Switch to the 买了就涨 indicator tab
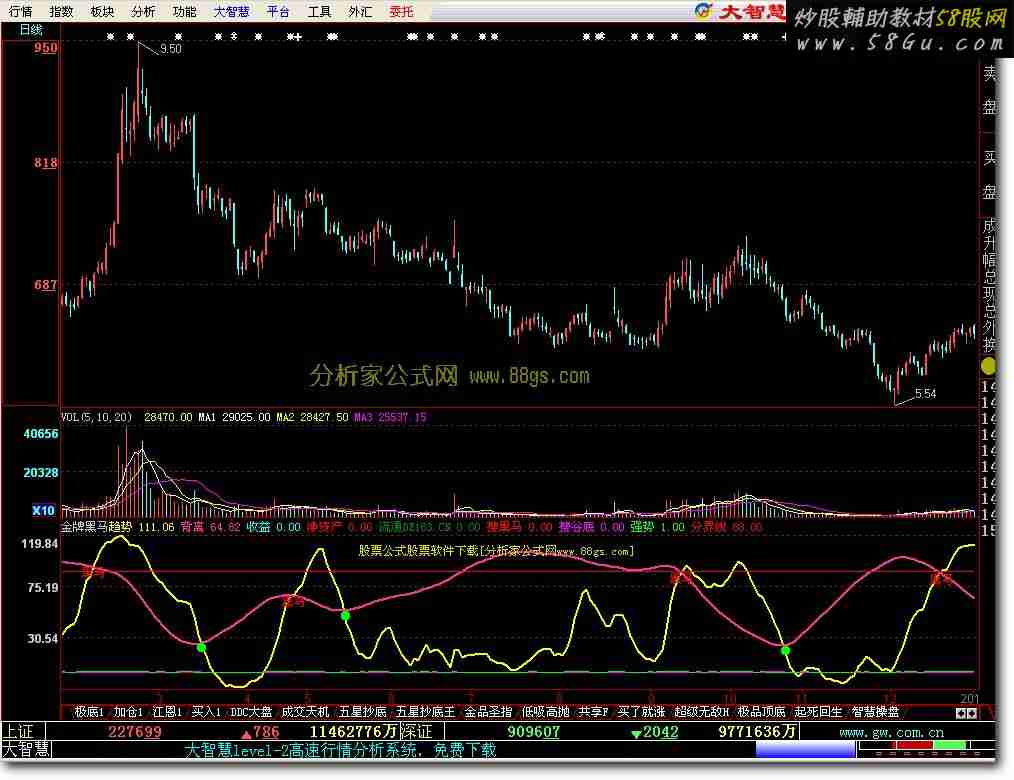The height and width of the screenshot is (780, 1014). coord(641,711)
